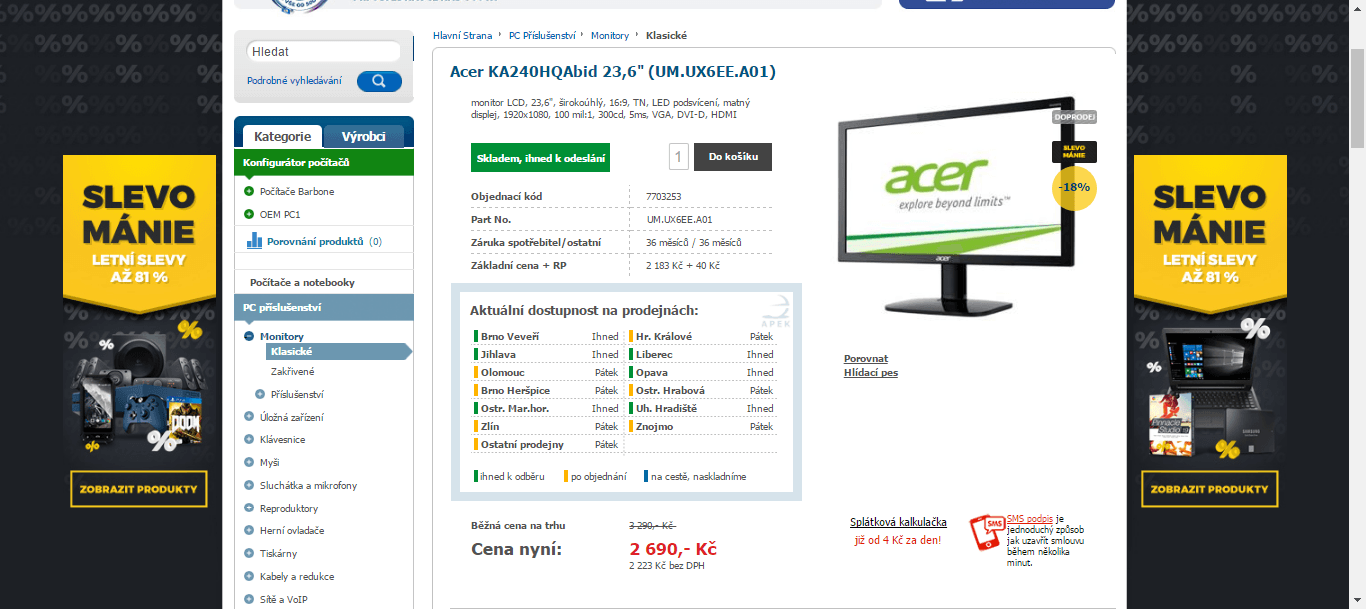Click the Porovnání produktů bar chart icon
This screenshot has height=609, width=1366.
pyautogui.click(x=254, y=241)
